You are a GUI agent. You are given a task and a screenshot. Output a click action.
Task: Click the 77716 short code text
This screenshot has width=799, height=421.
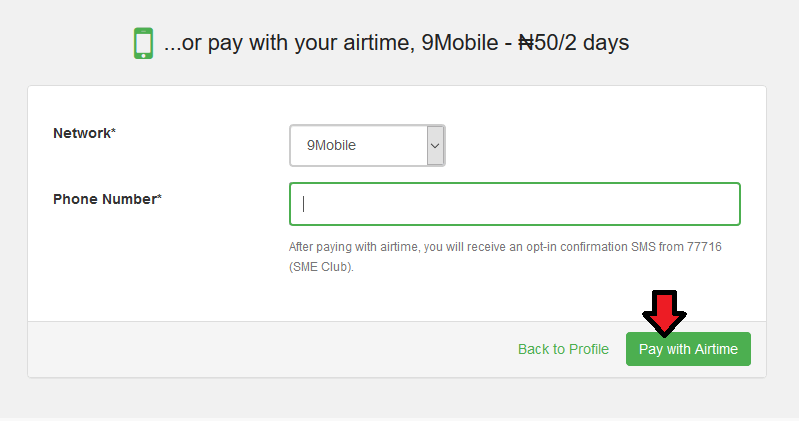pos(704,247)
